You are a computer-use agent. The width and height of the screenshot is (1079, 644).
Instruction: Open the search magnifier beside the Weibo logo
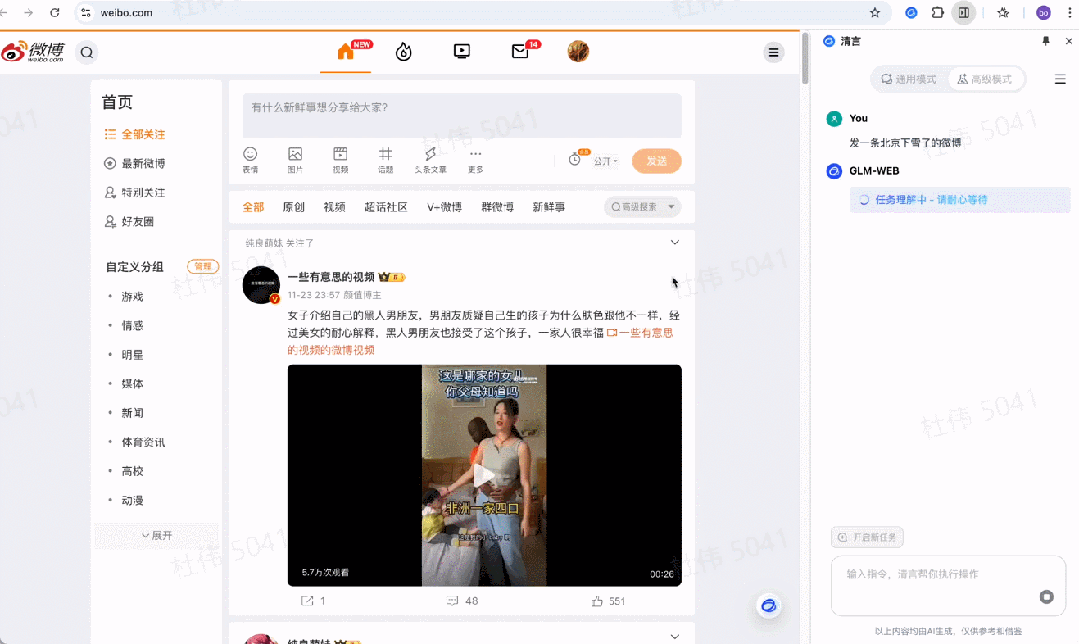[86, 52]
